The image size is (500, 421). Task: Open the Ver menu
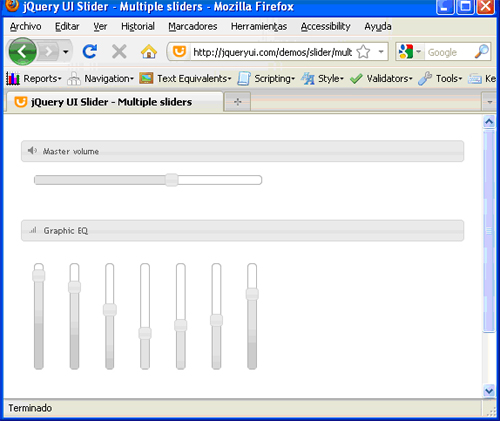100,26
